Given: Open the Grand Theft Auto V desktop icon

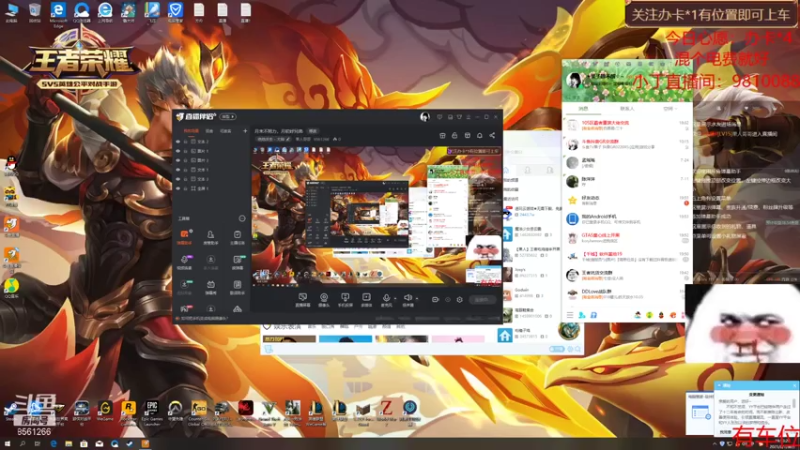Looking at the screenshot, I should coord(269,412).
